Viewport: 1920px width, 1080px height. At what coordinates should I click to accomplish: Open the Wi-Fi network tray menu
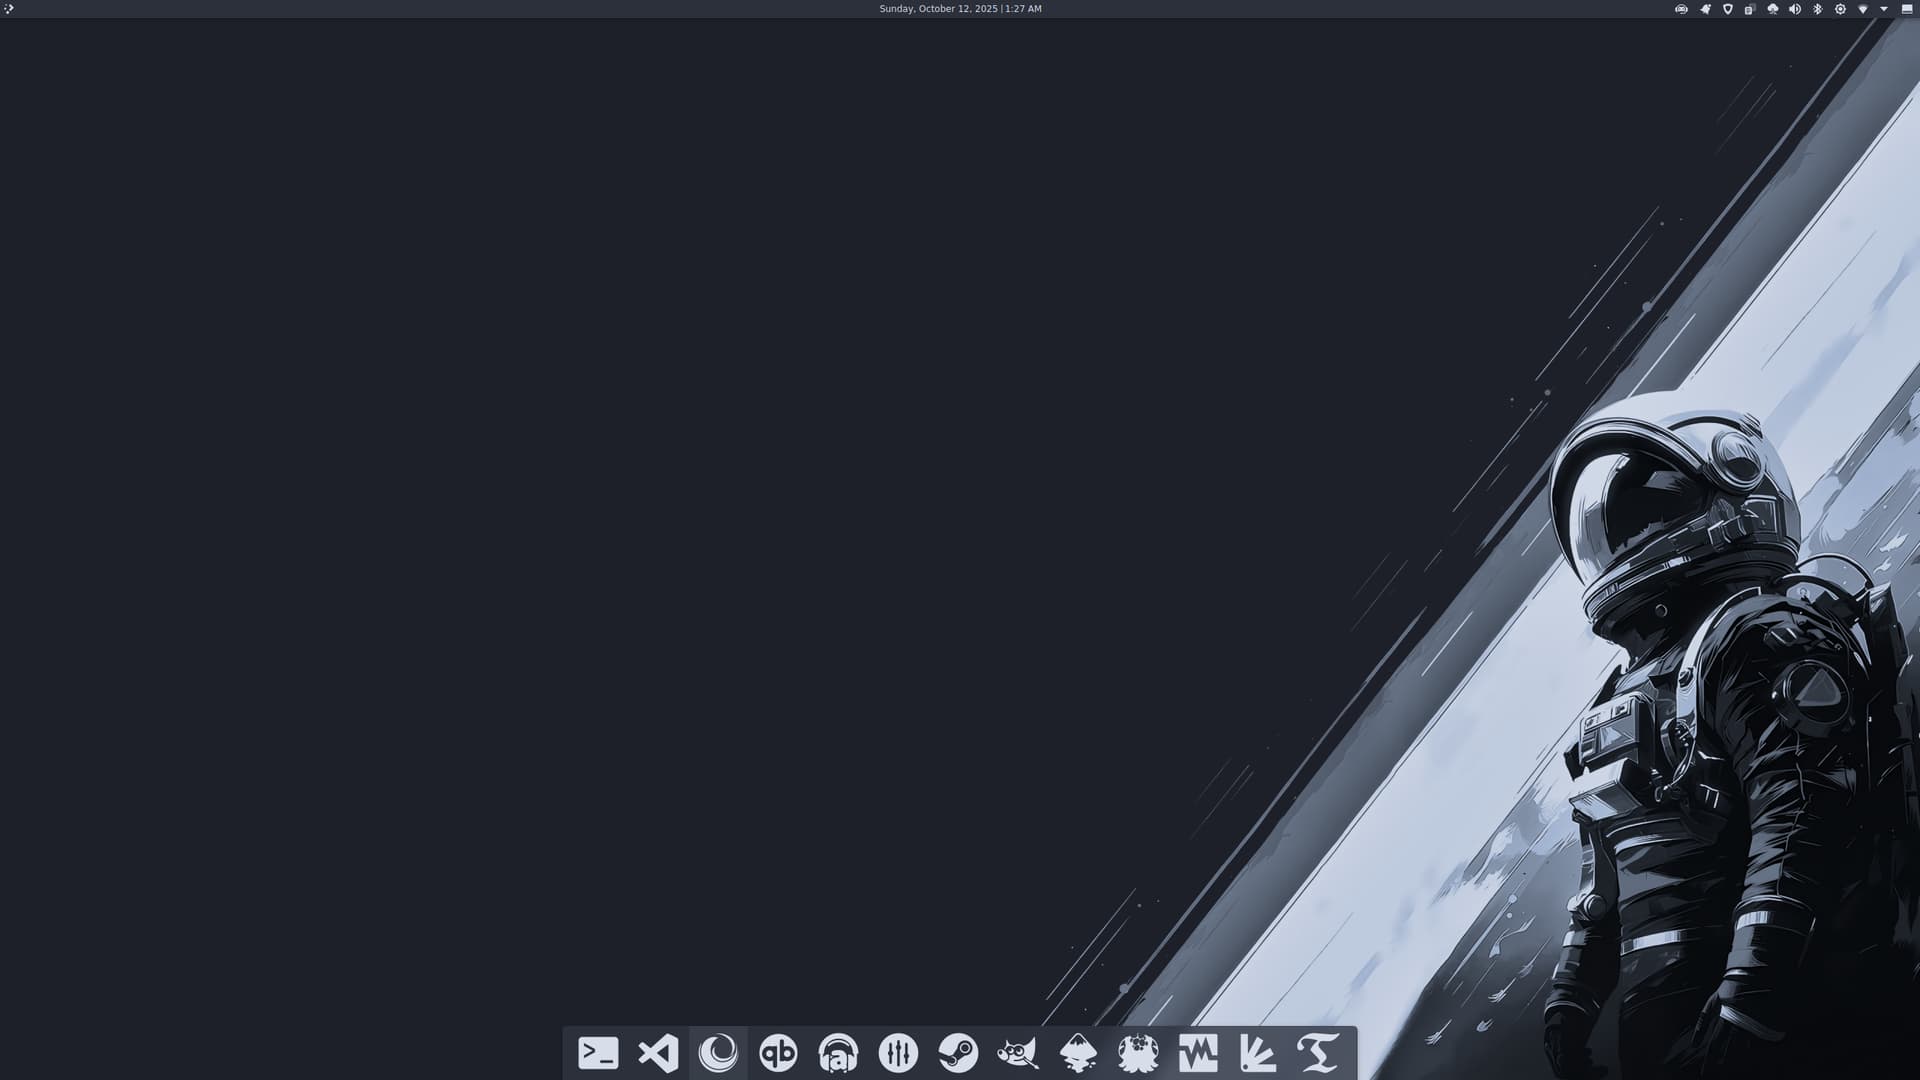coord(1862,9)
